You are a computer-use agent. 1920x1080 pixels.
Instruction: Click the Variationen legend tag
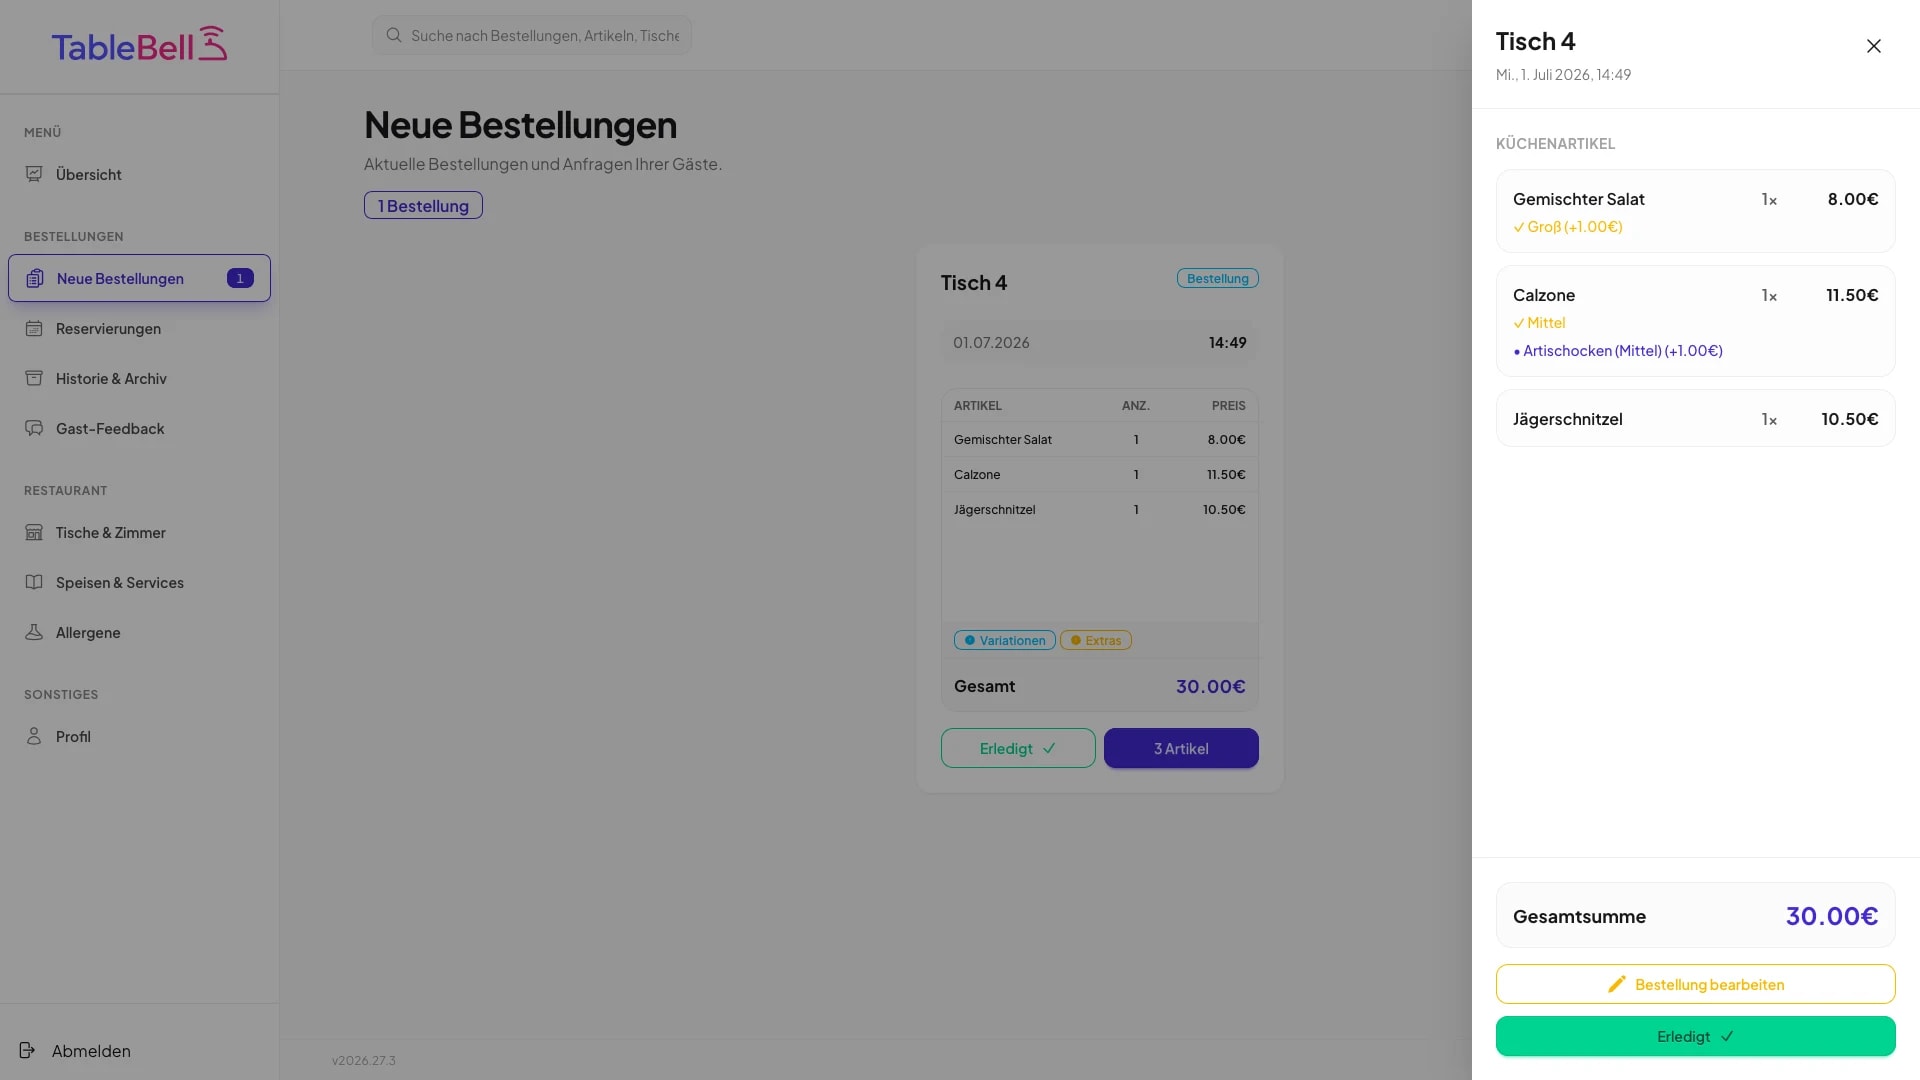[1004, 640]
